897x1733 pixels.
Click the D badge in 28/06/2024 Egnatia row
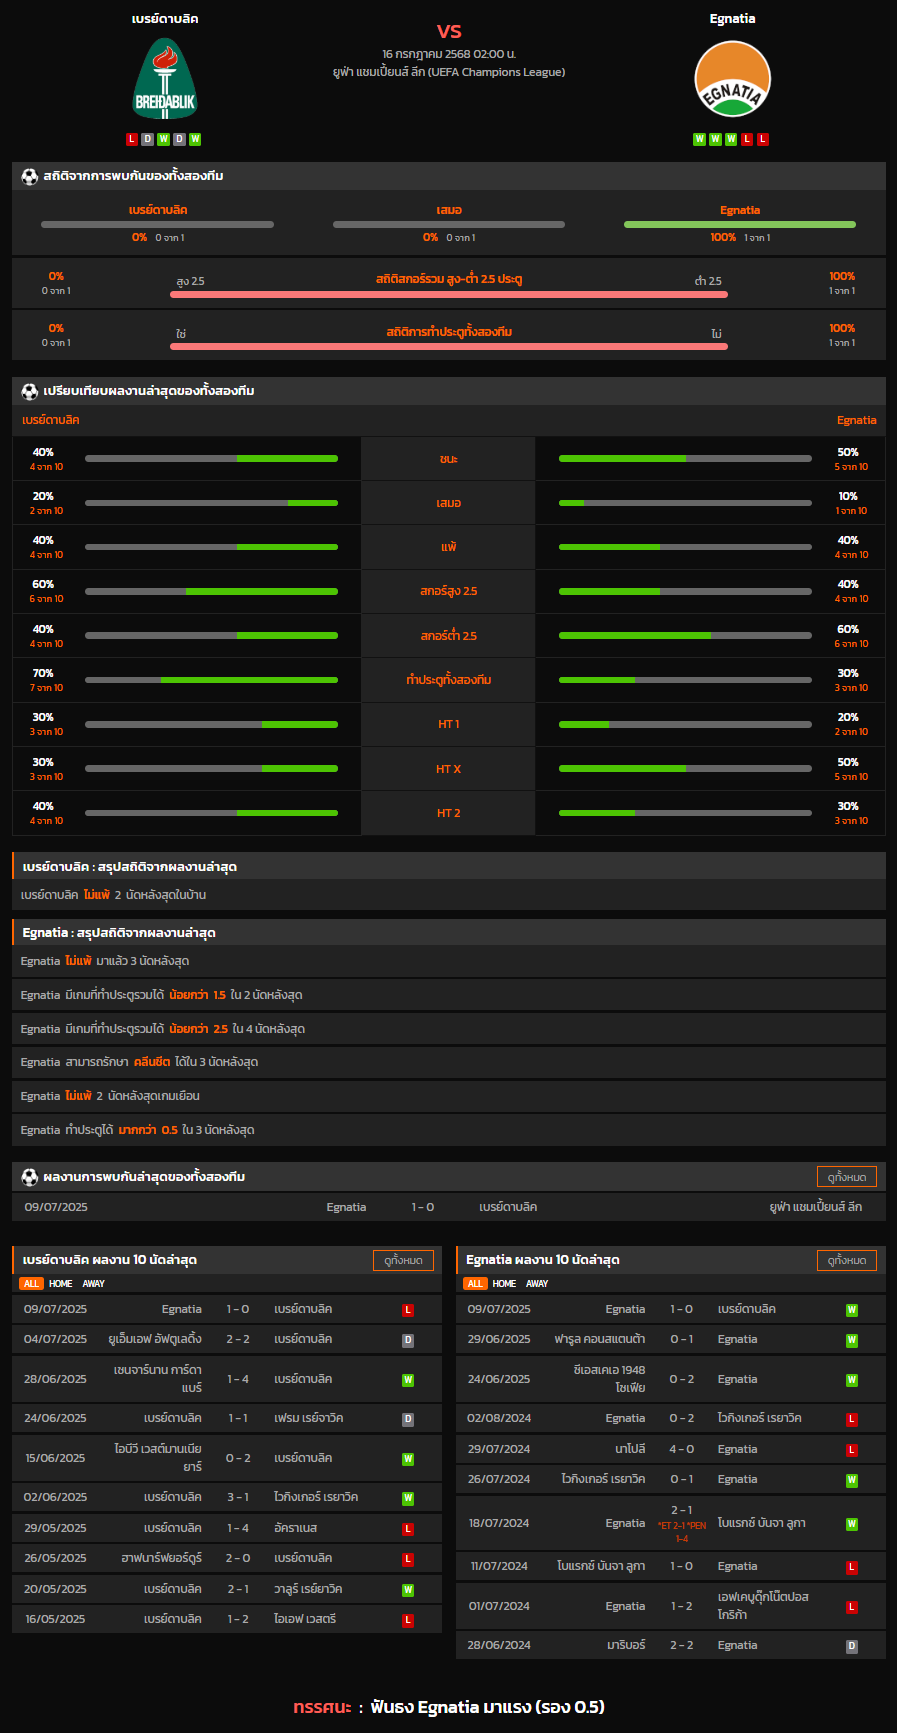(852, 1646)
